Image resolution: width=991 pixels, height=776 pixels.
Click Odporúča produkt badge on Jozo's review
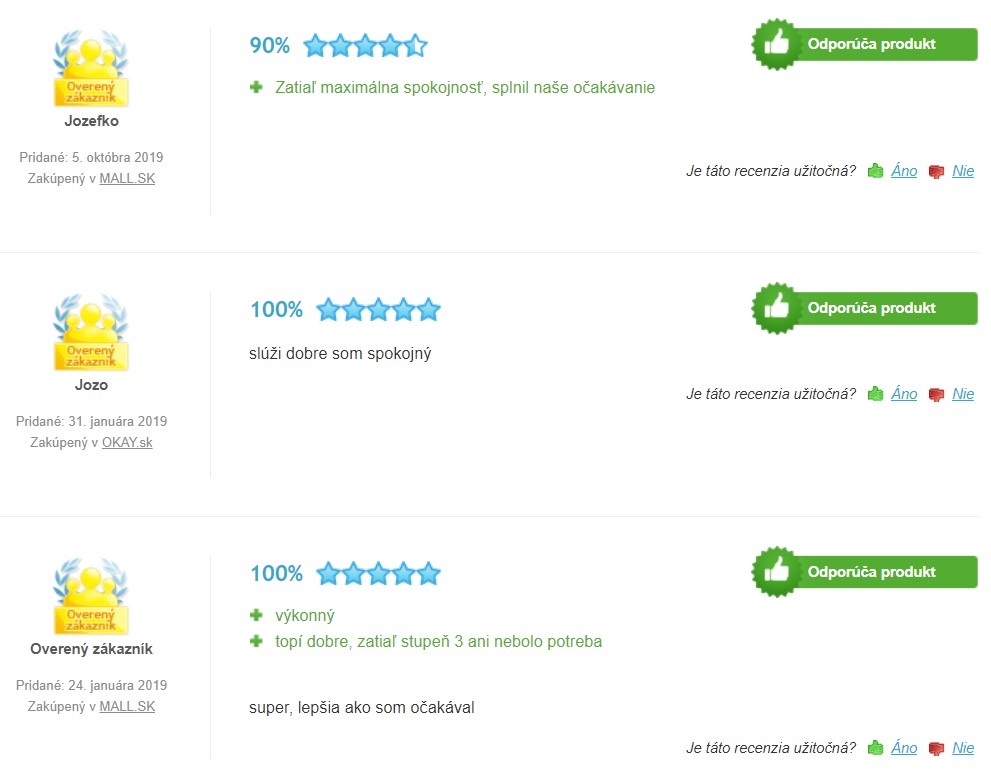pos(865,308)
